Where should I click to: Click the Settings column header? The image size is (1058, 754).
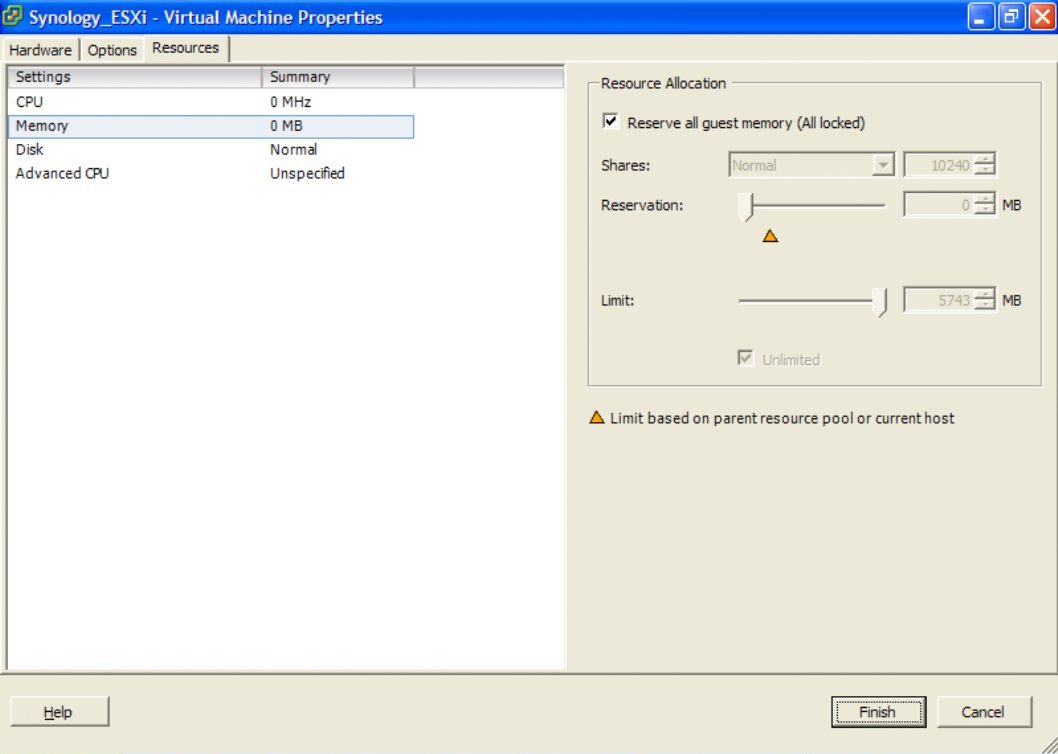(x=135, y=77)
